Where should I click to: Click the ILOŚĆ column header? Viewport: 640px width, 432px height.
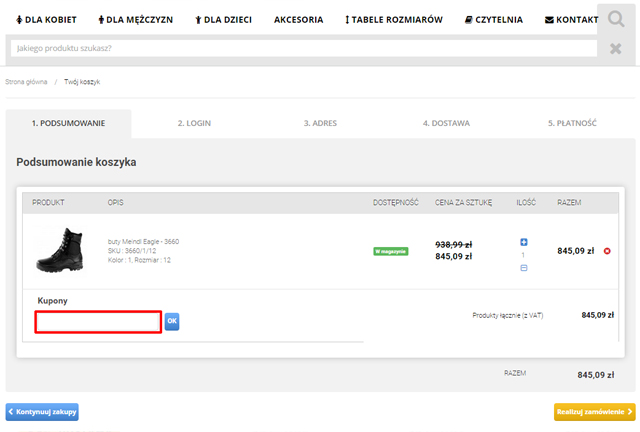point(526,203)
